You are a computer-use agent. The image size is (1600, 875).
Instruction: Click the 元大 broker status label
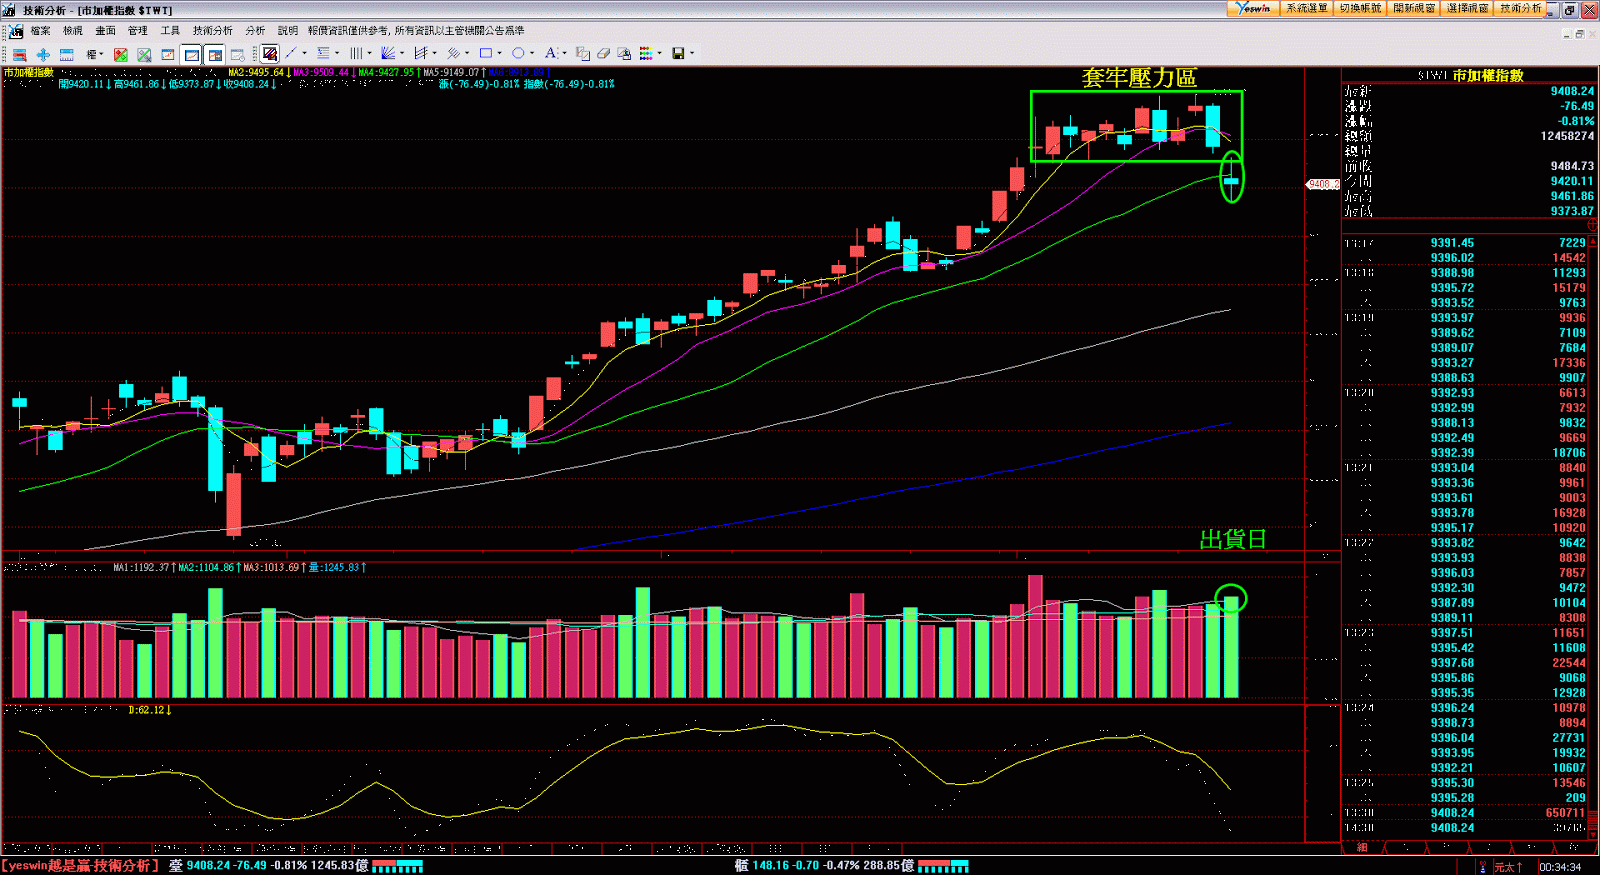[x=1508, y=867]
